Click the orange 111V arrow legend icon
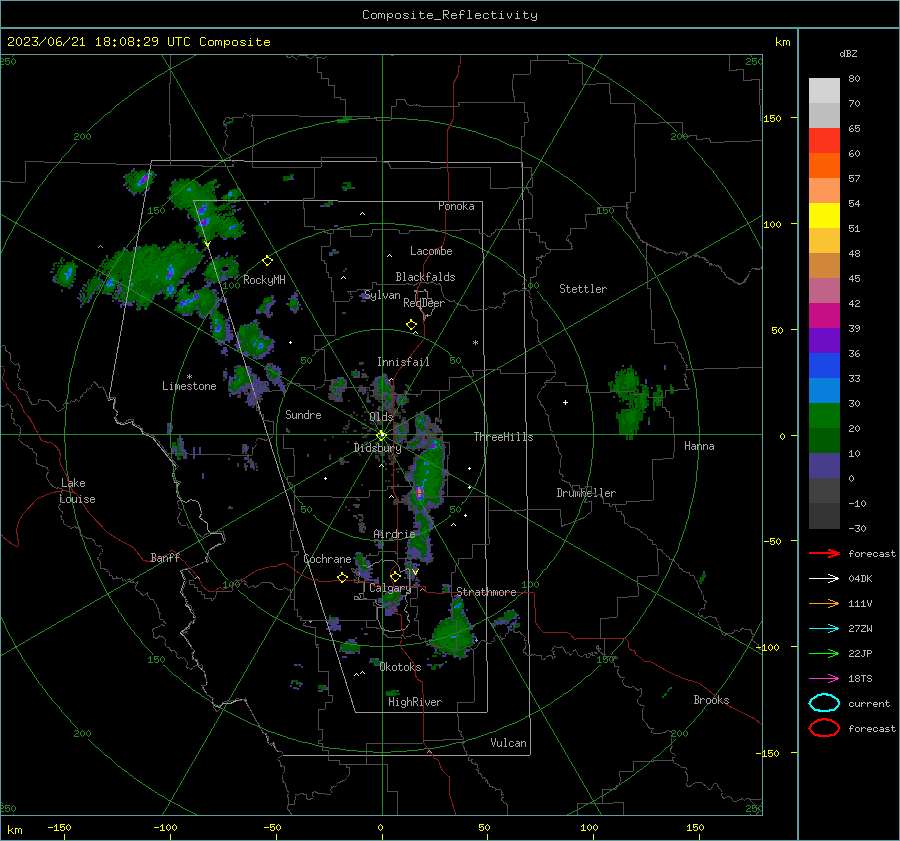The width and height of the screenshot is (900, 841). [x=824, y=603]
